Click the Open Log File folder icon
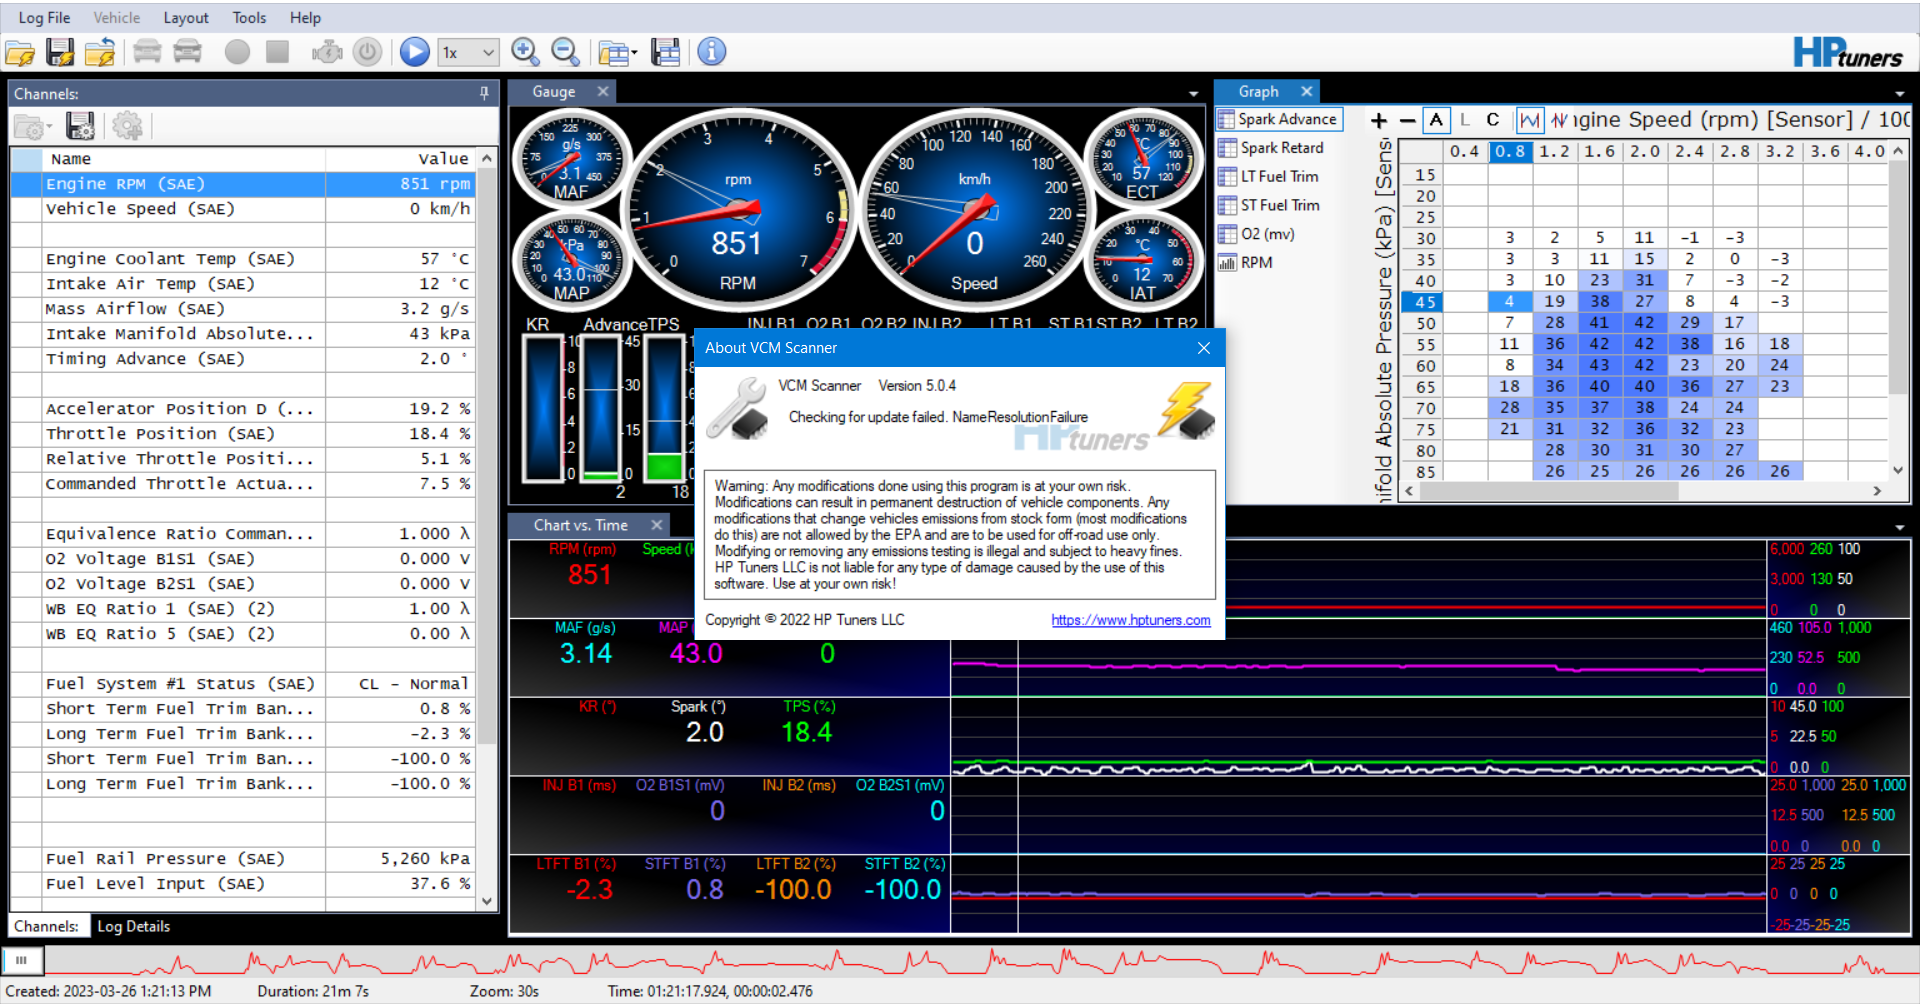The image size is (1920, 1004). (x=20, y=52)
